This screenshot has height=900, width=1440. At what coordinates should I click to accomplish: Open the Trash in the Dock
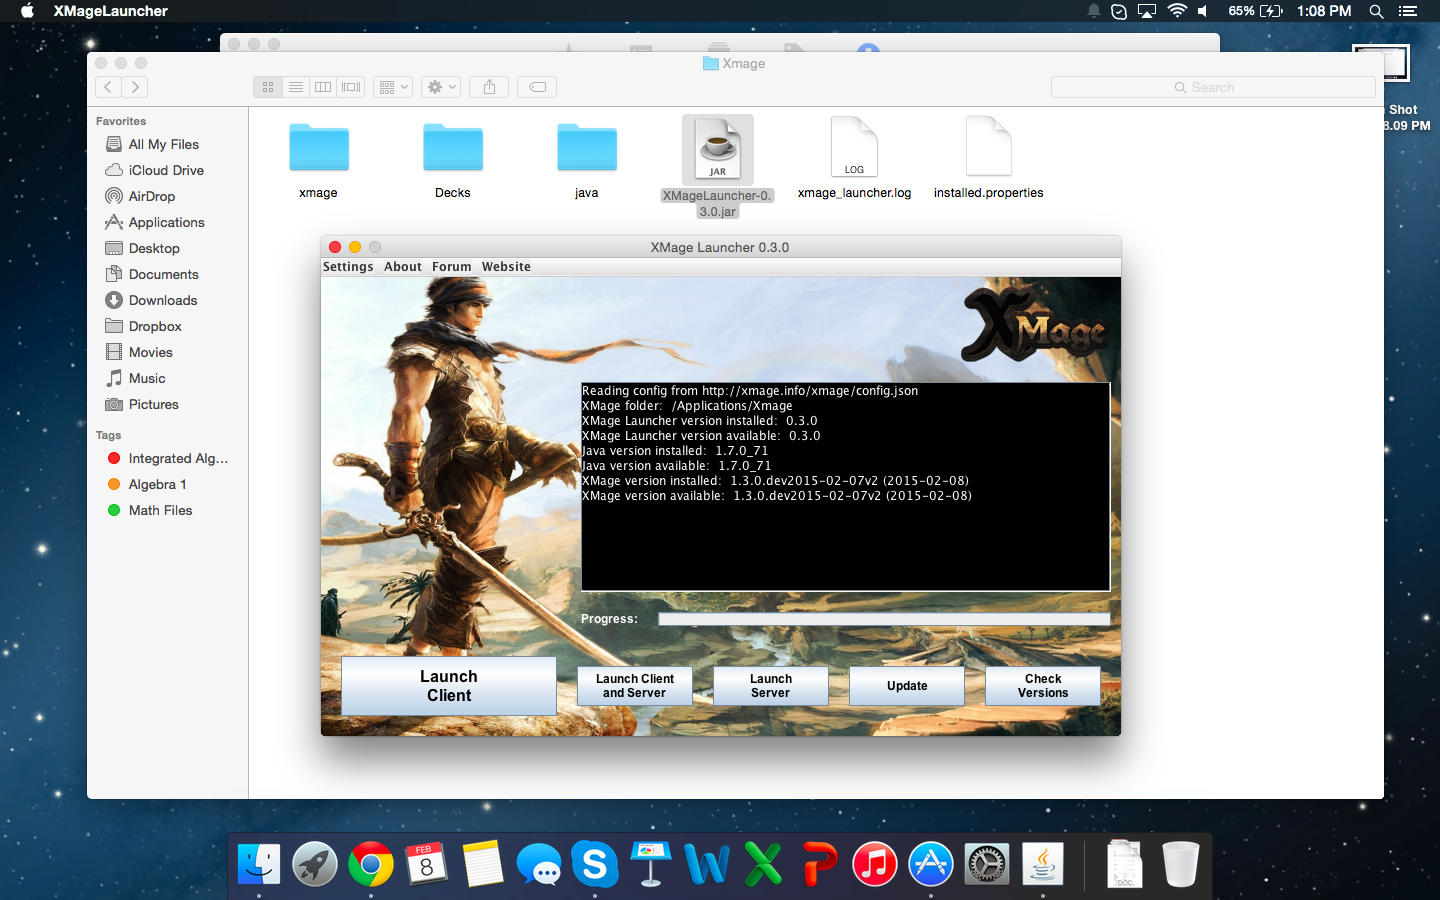[1181, 864]
